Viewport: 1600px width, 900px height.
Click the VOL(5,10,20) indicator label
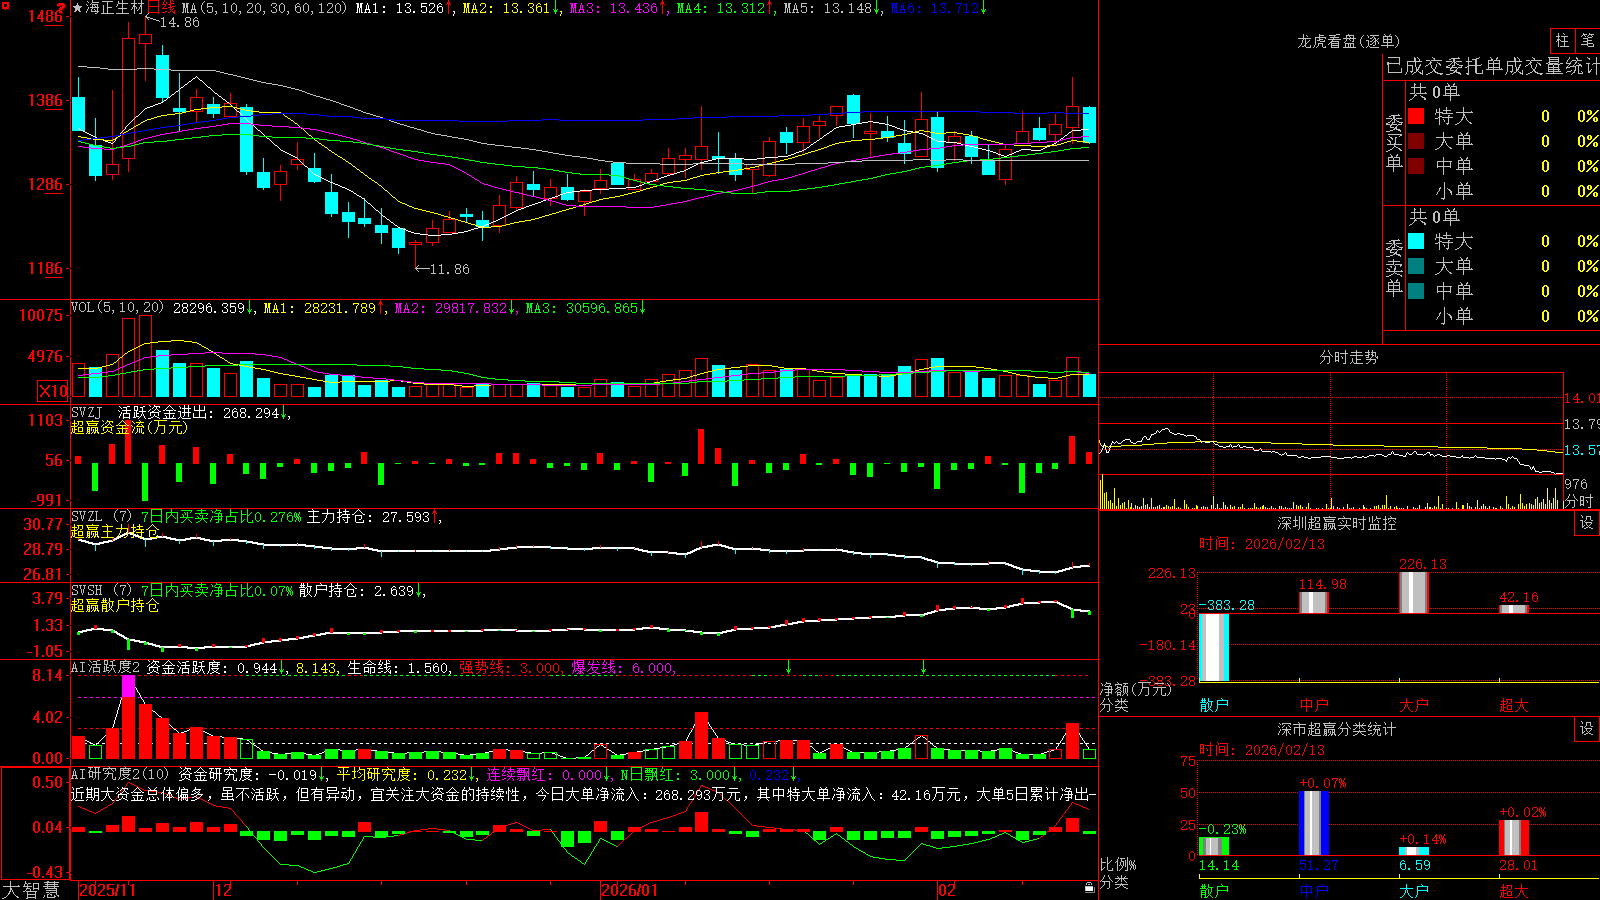click(118, 308)
